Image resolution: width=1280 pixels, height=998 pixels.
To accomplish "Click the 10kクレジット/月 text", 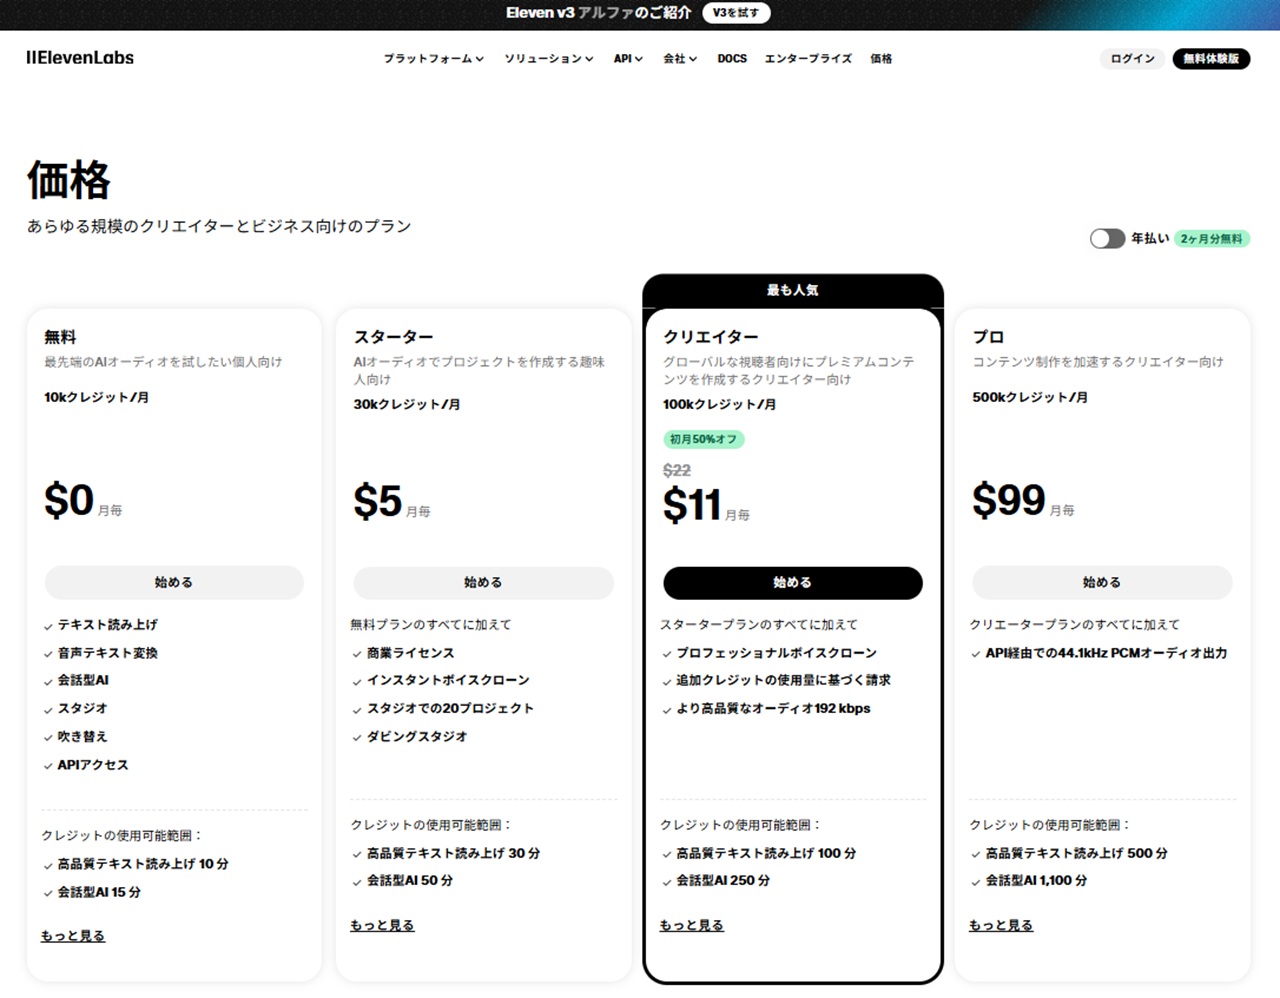I will [96, 397].
